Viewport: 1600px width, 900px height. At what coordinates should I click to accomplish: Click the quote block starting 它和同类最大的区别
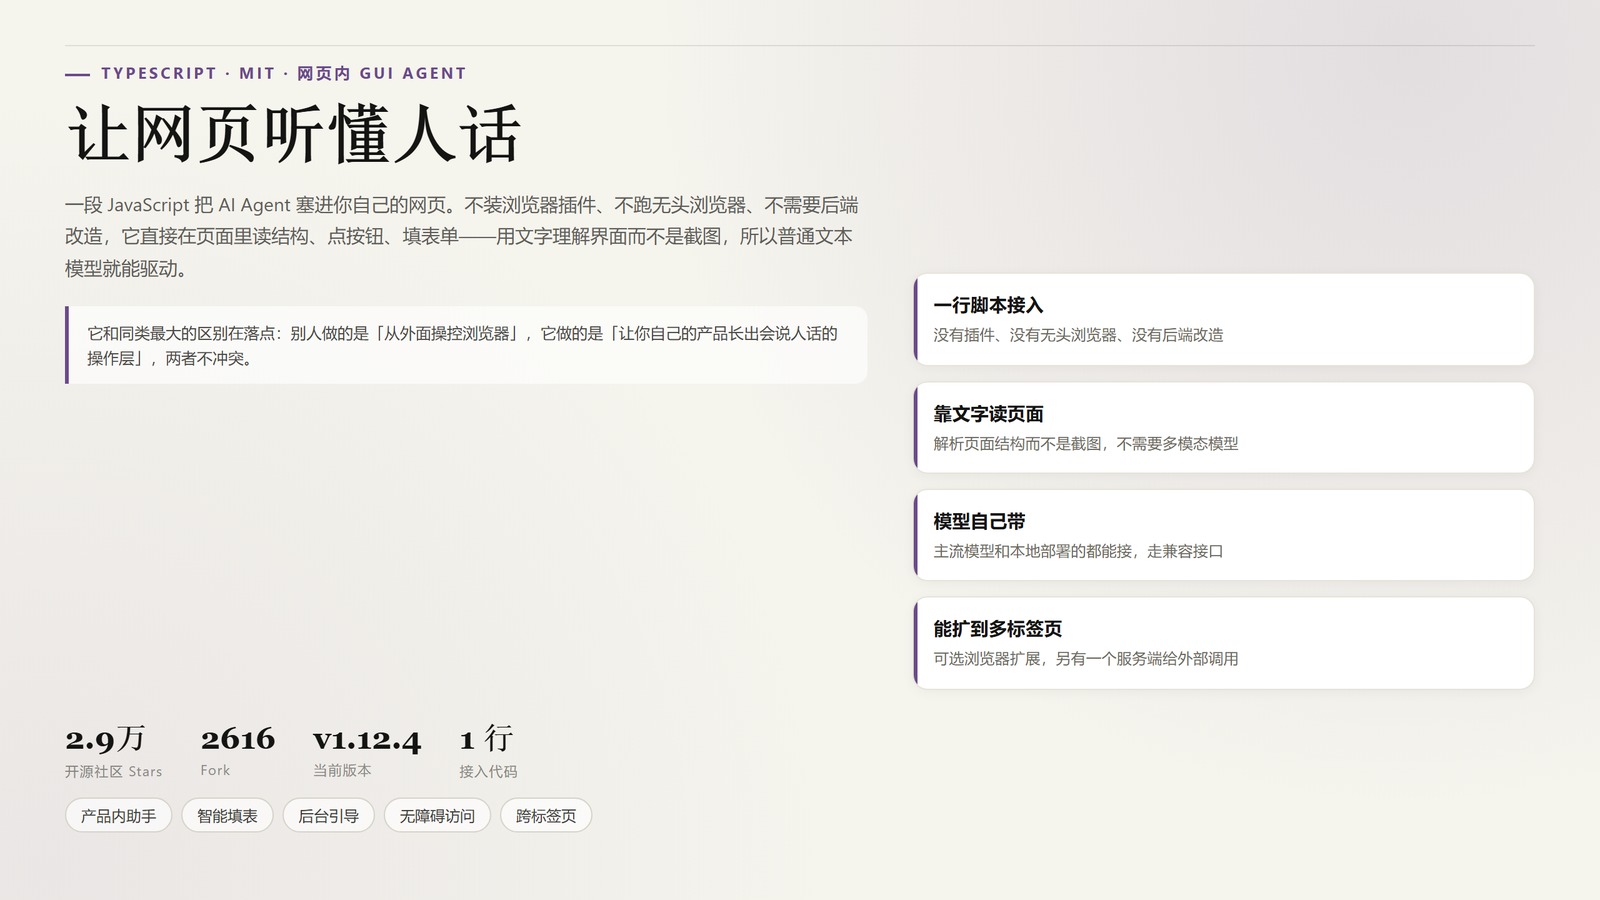point(466,345)
